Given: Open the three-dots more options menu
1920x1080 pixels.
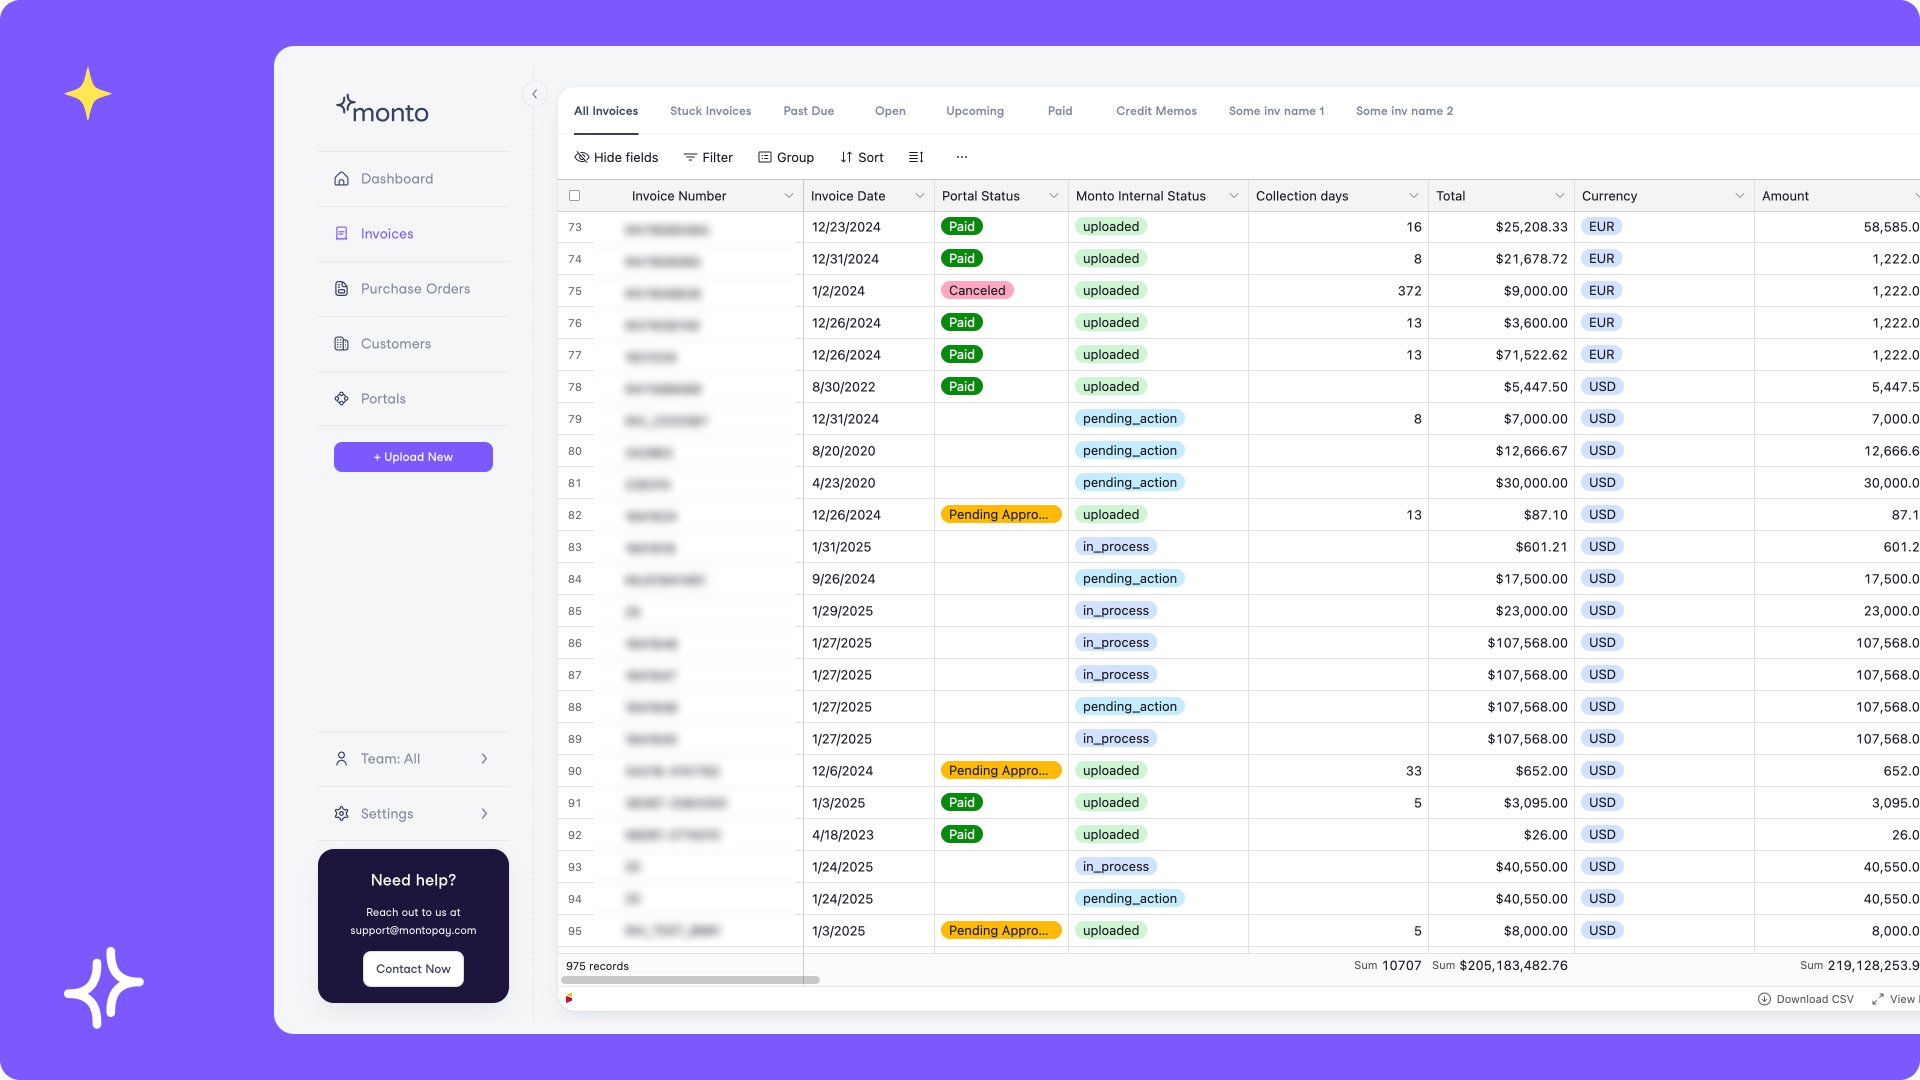Looking at the screenshot, I should 961,157.
